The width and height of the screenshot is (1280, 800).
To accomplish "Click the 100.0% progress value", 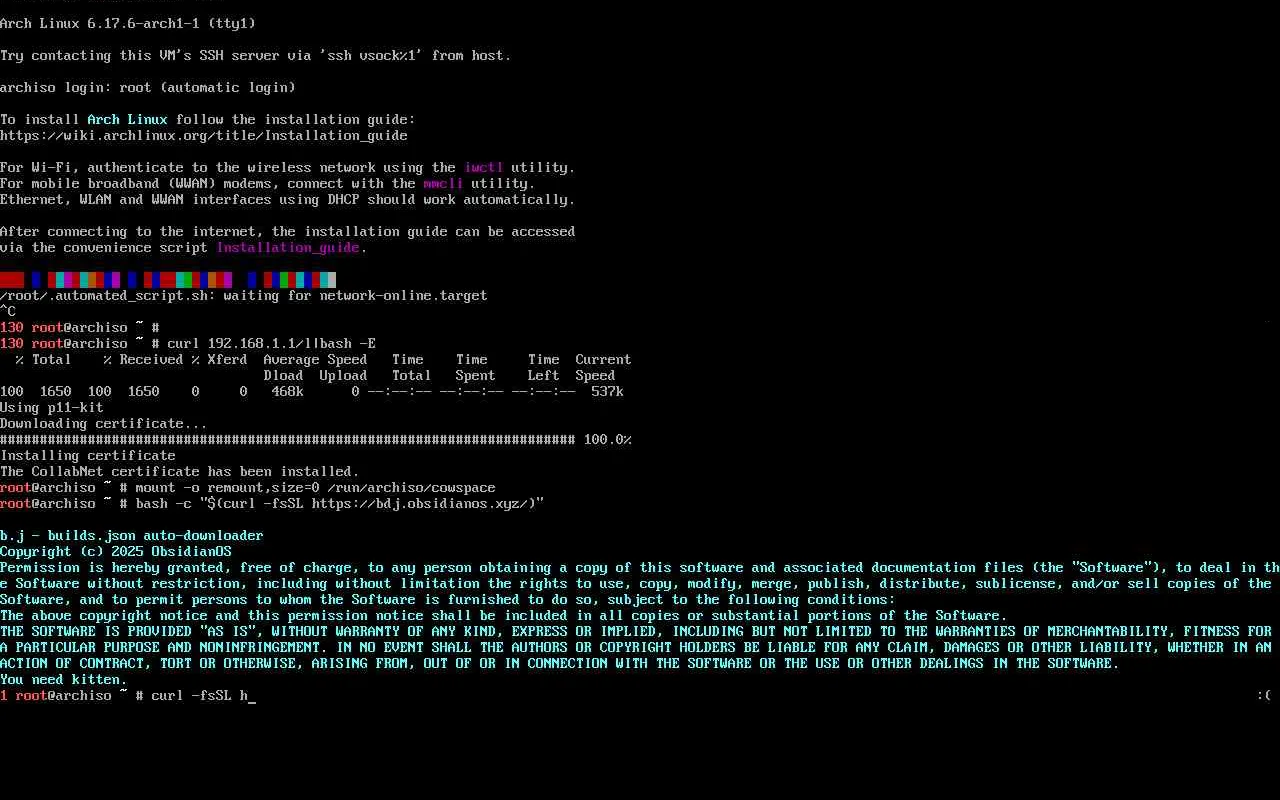I will point(608,439).
